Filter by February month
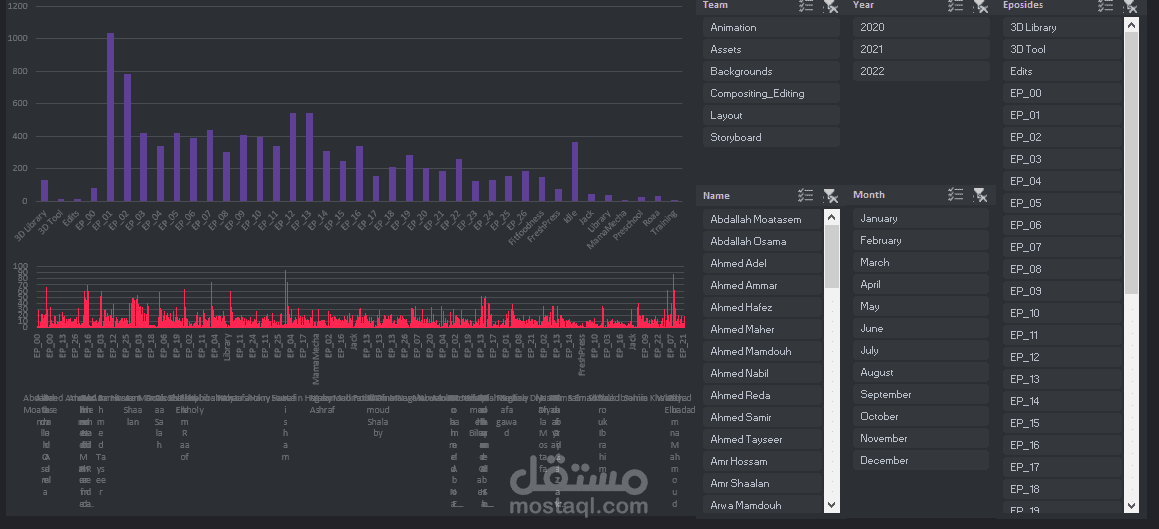Screen dimensions: 1159x529 click(x=921, y=241)
